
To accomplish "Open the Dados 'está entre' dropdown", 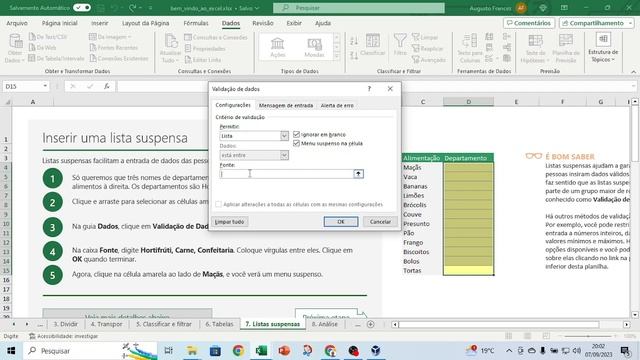I will pos(284,155).
